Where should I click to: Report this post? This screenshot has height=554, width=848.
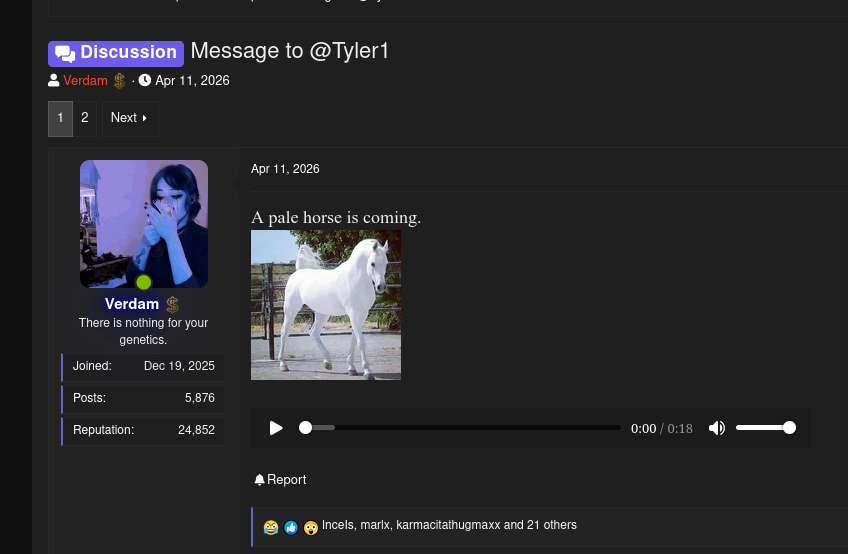click(x=280, y=480)
